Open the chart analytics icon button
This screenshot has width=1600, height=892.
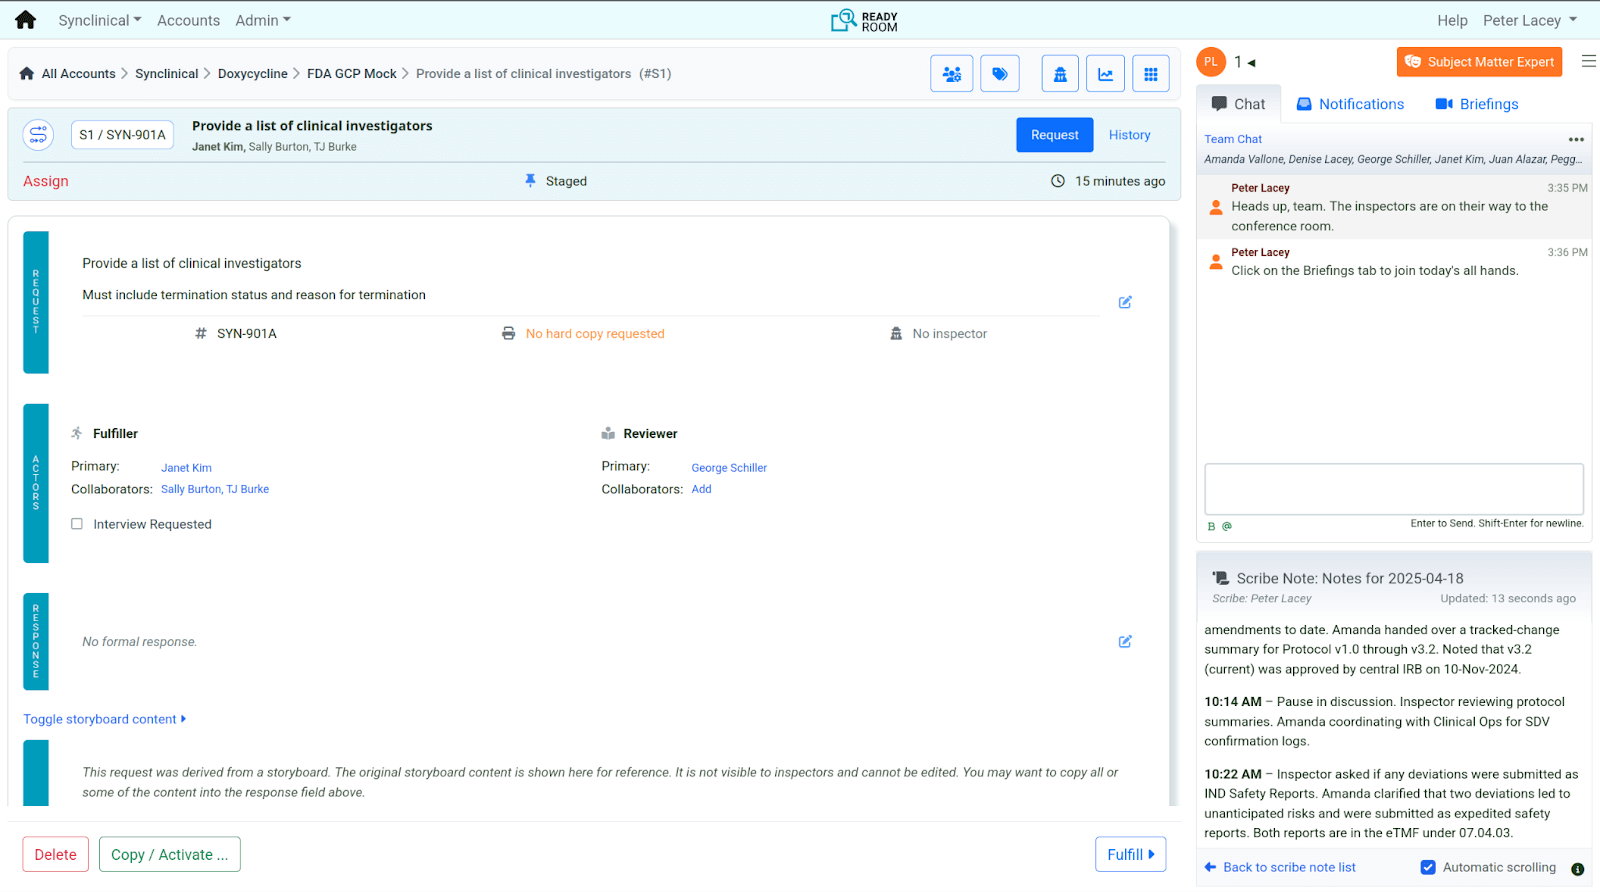click(1105, 74)
